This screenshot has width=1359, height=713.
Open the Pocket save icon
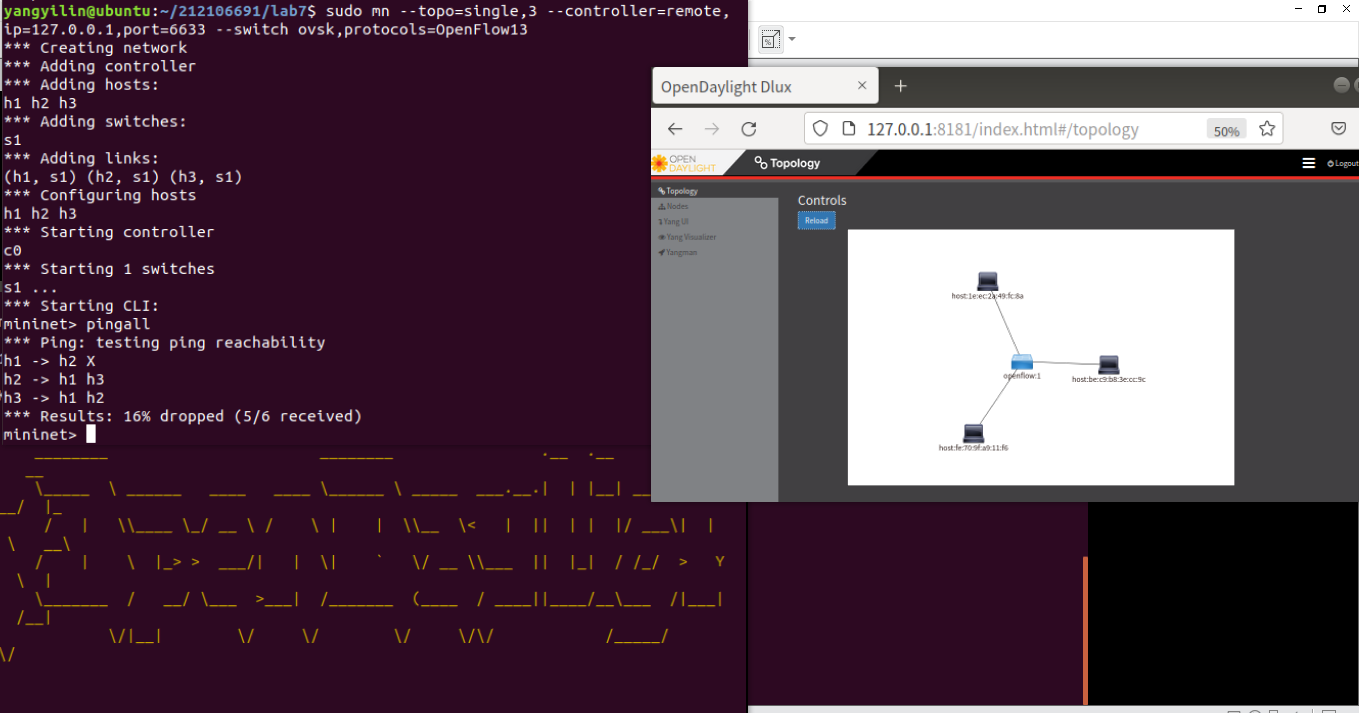click(1338, 129)
